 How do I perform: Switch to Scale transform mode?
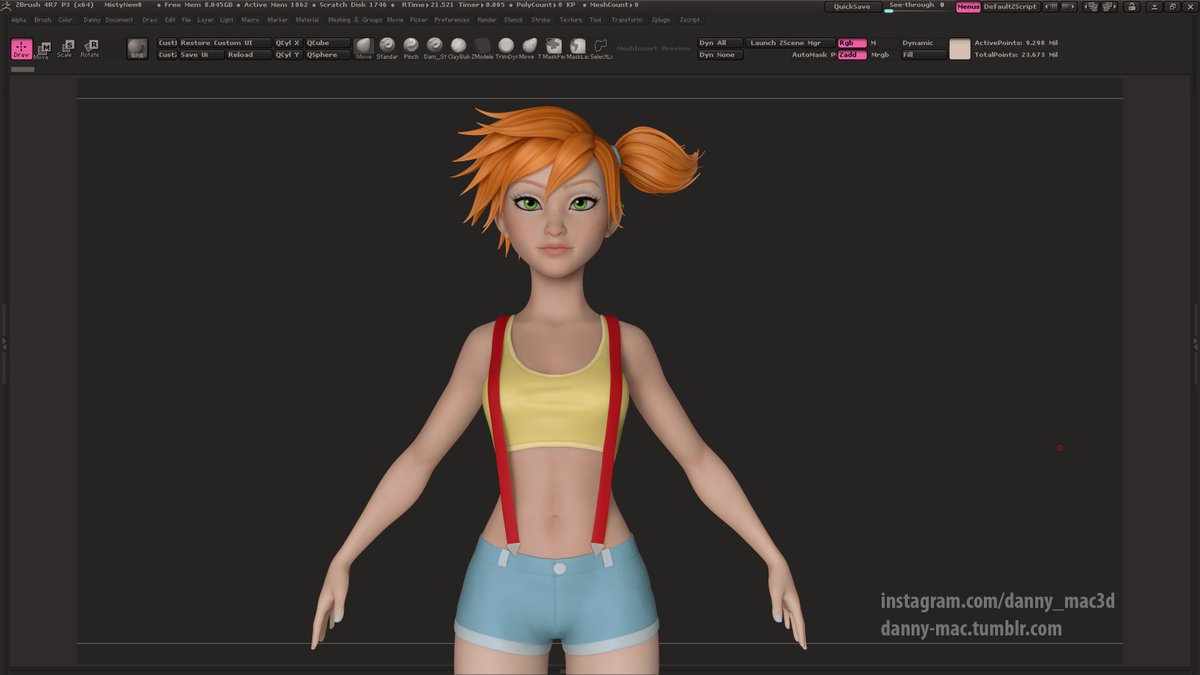click(65, 49)
